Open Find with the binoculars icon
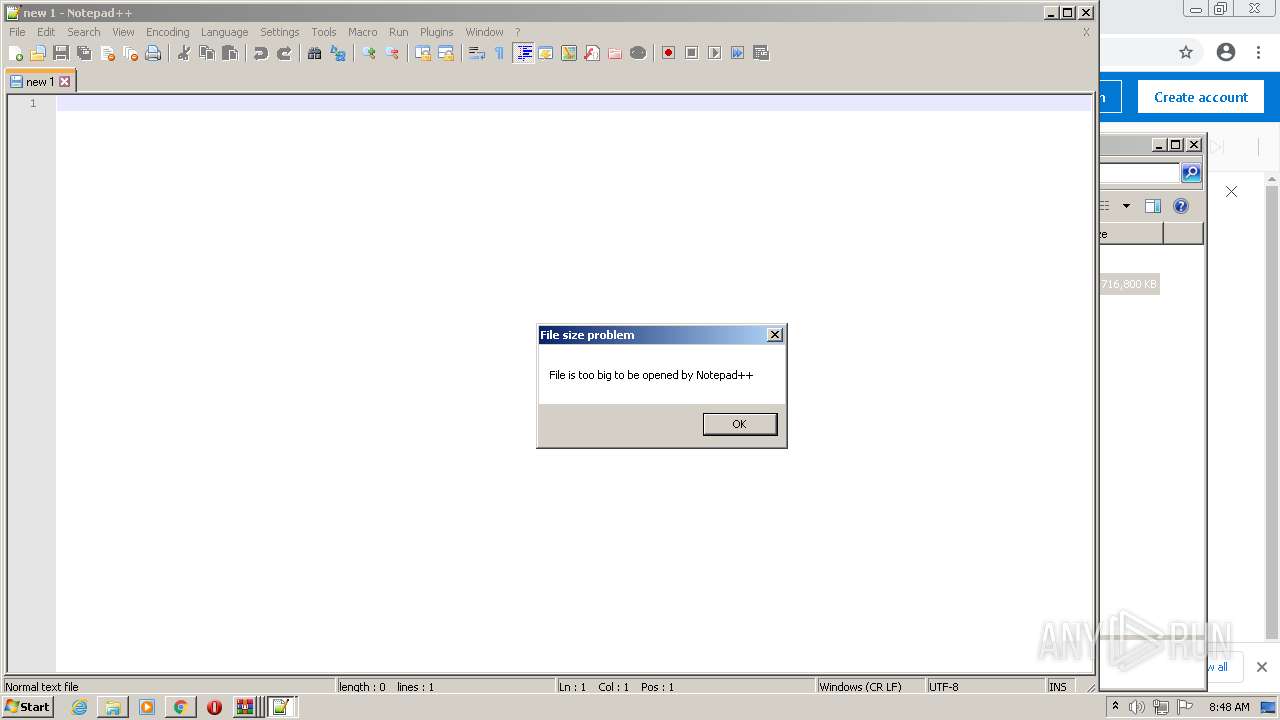Screen dimensions: 1280x720 [x=315, y=53]
